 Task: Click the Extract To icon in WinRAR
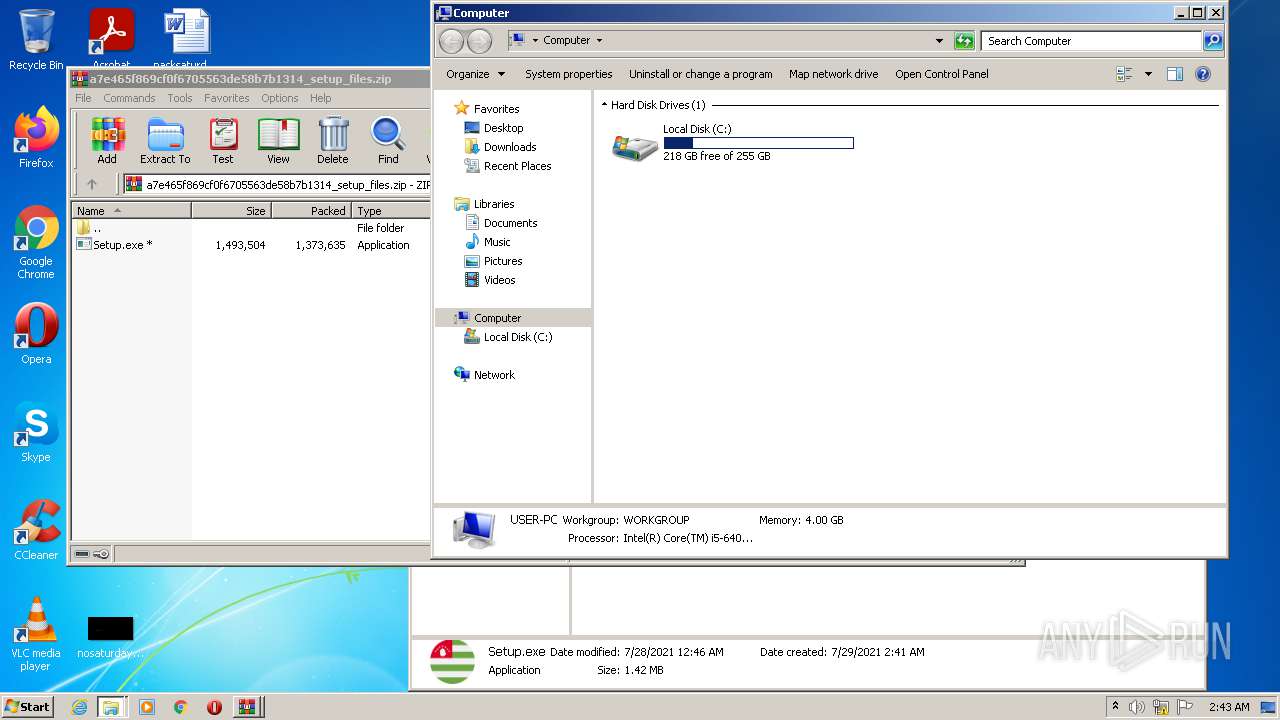[165, 140]
